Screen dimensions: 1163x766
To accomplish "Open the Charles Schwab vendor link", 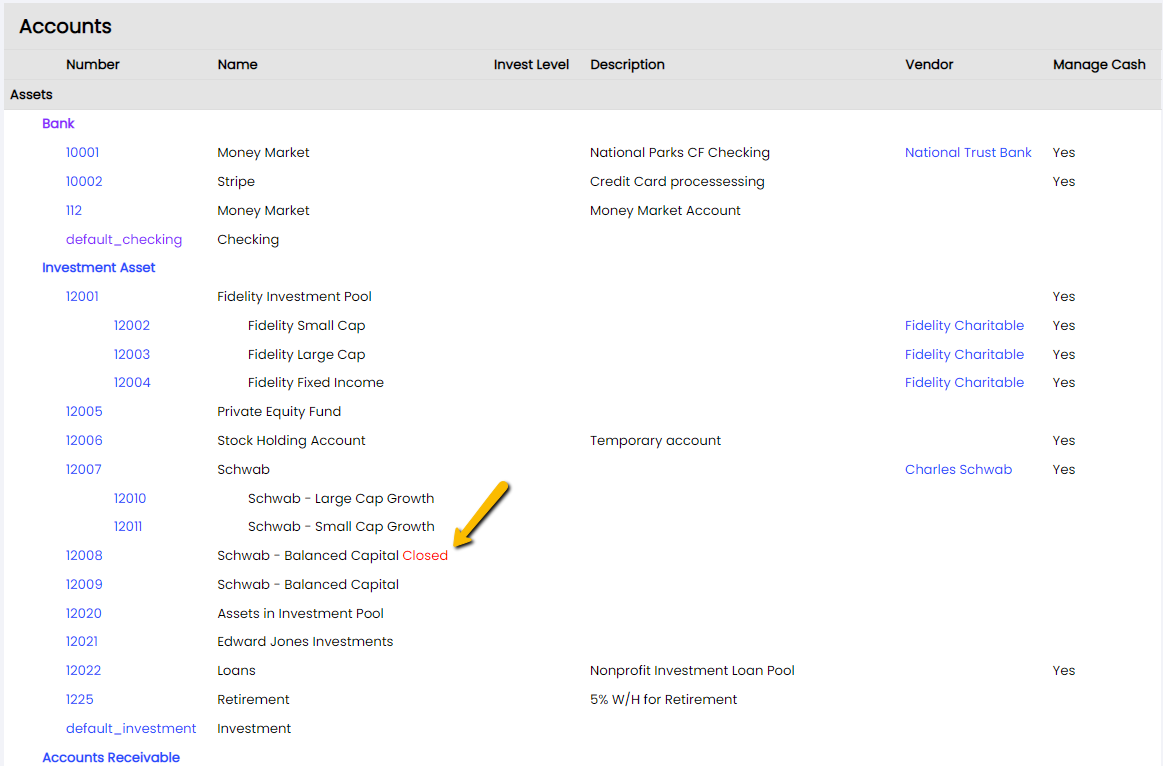I will click(958, 469).
